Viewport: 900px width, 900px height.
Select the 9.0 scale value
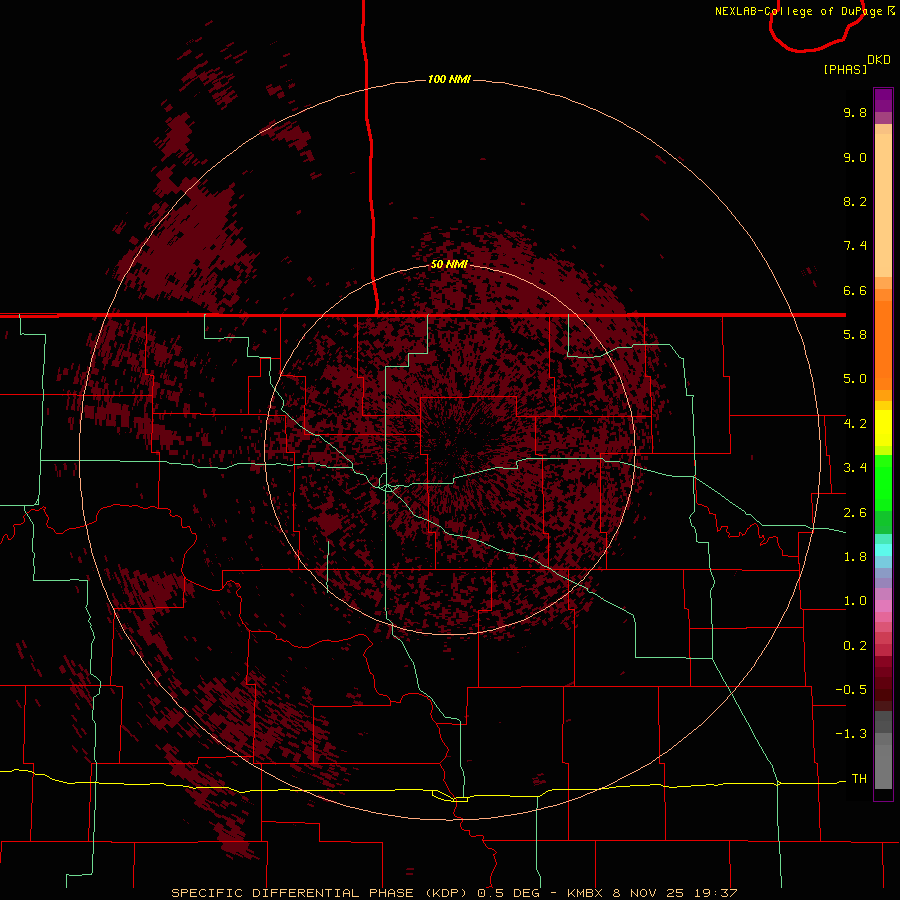855,157
